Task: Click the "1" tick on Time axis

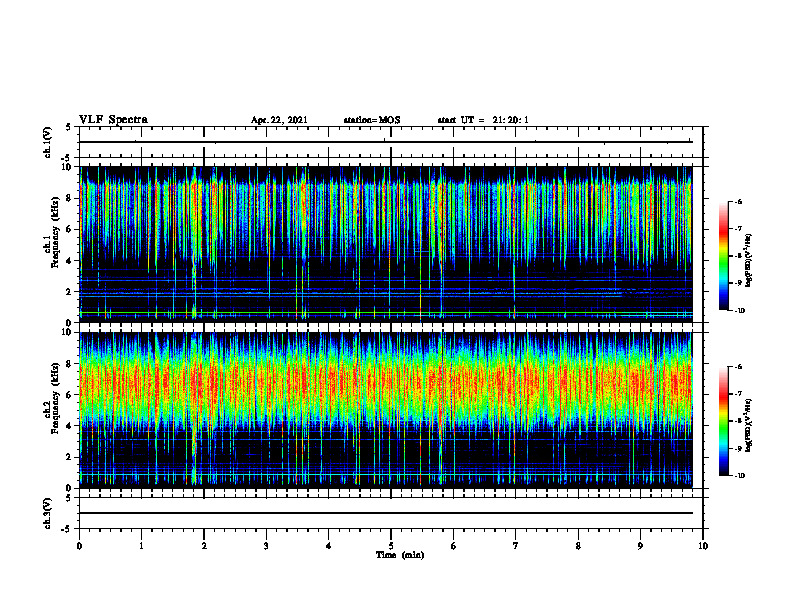Action: (x=141, y=546)
